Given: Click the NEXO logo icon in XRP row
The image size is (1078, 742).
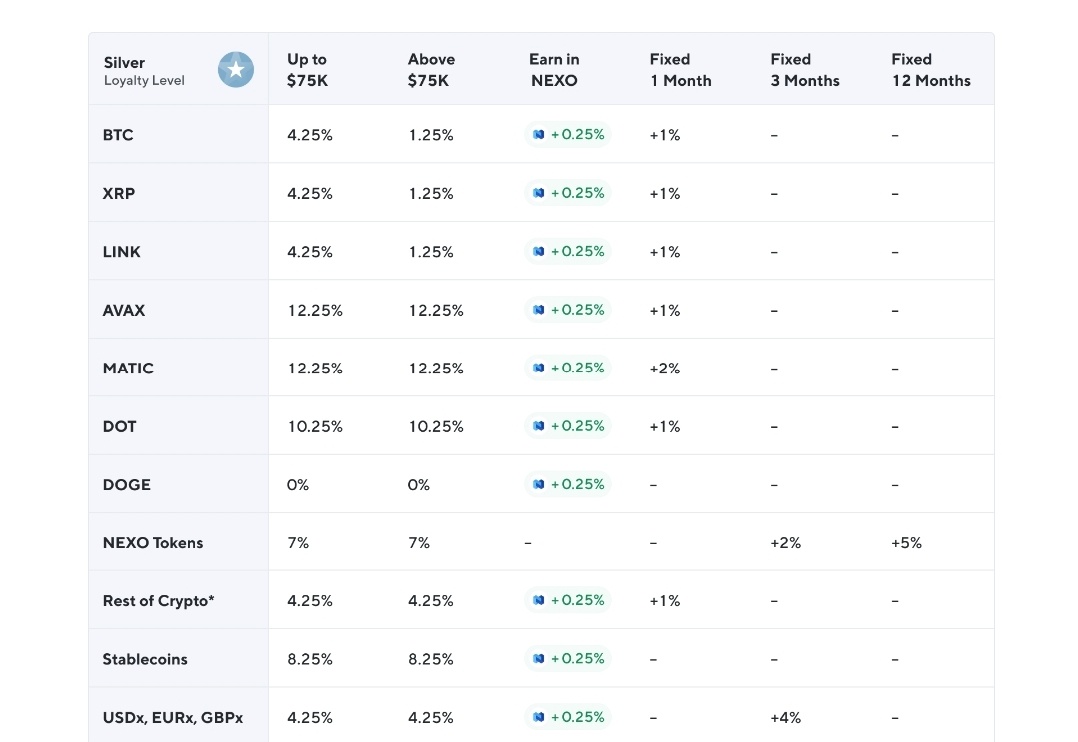Looking at the screenshot, I should (x=539, y=193).
